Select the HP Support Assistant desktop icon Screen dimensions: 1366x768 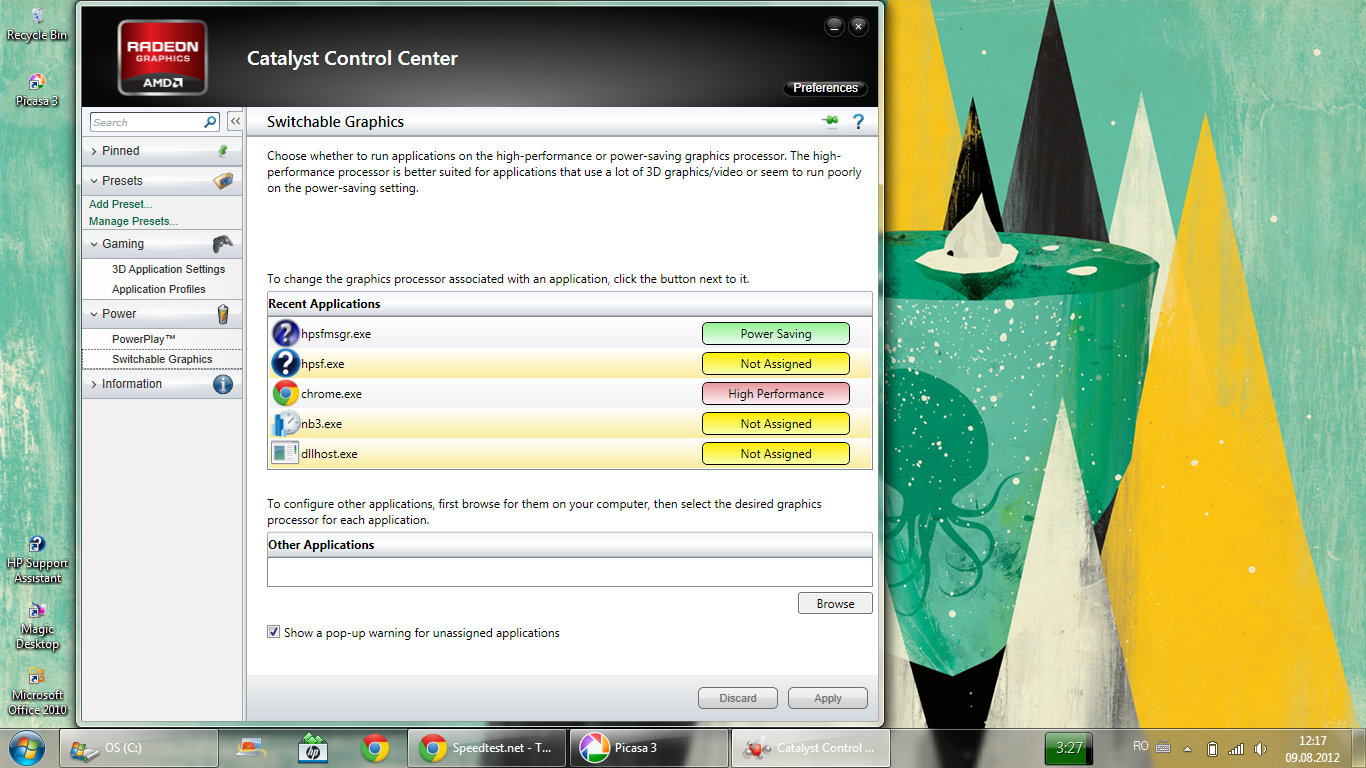tap(37, 560)
